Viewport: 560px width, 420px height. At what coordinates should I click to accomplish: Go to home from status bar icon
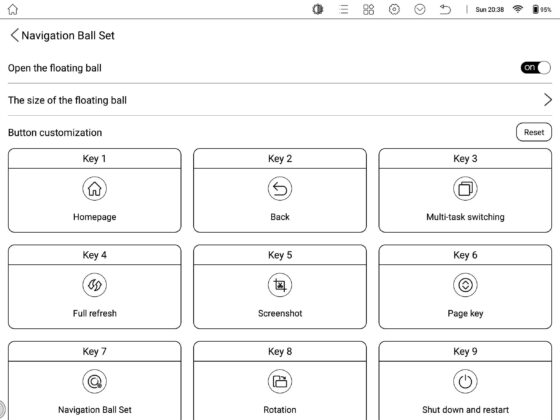[x=13, y=9]
